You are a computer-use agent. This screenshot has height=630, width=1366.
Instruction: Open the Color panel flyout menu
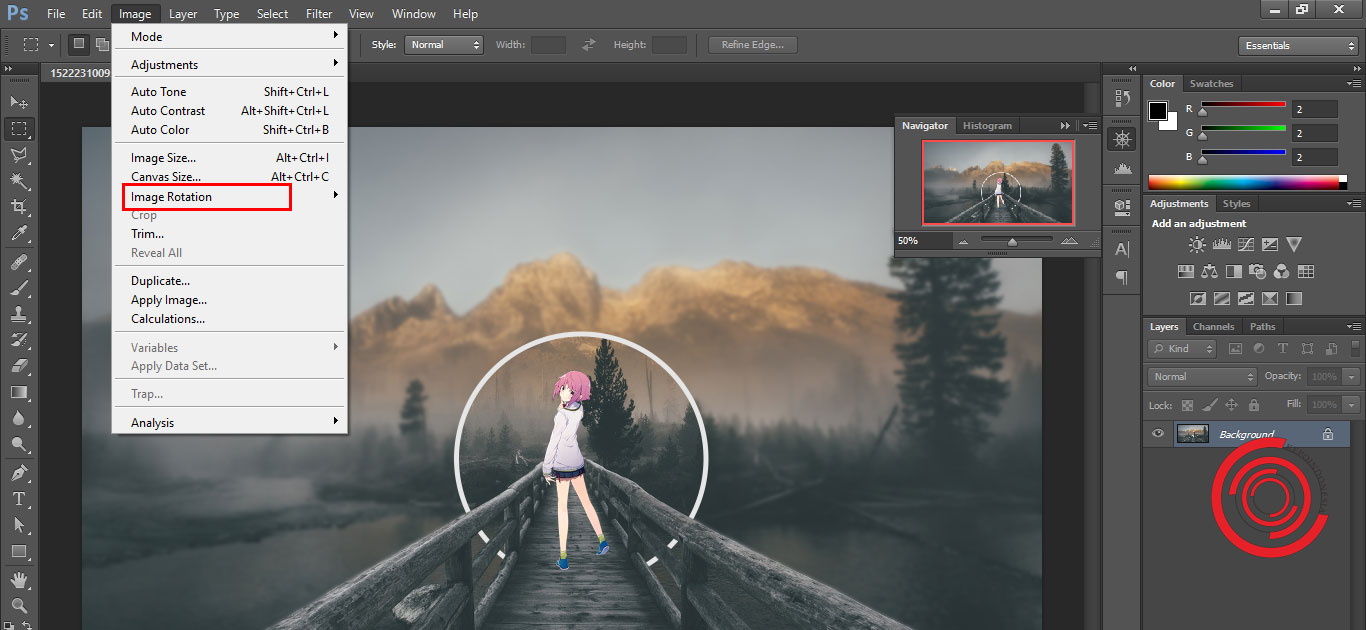1353,84
